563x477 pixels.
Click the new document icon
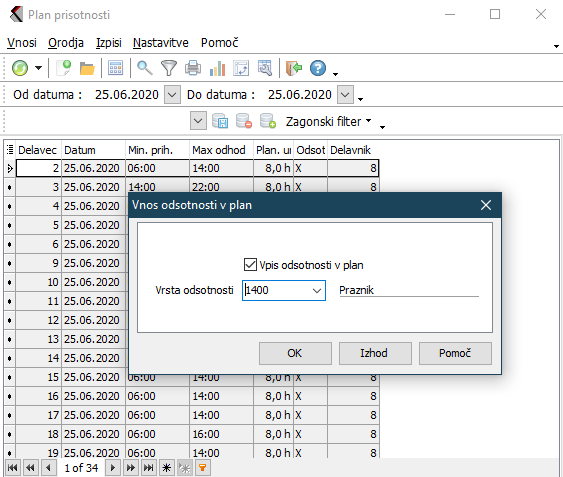64,68
